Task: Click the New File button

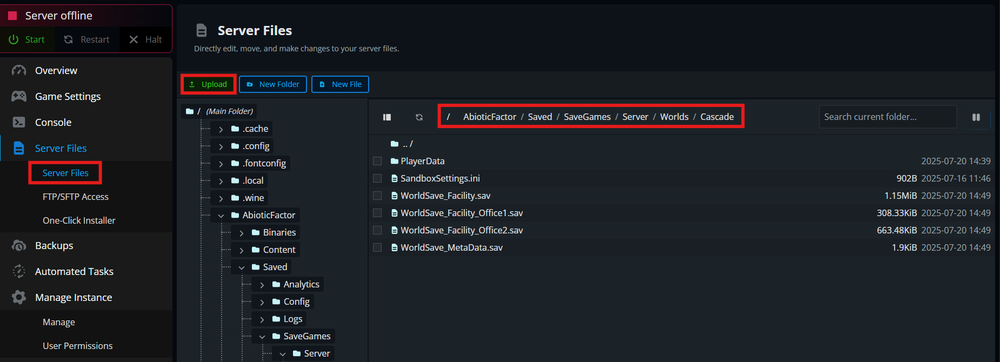Action: [340, 84]
